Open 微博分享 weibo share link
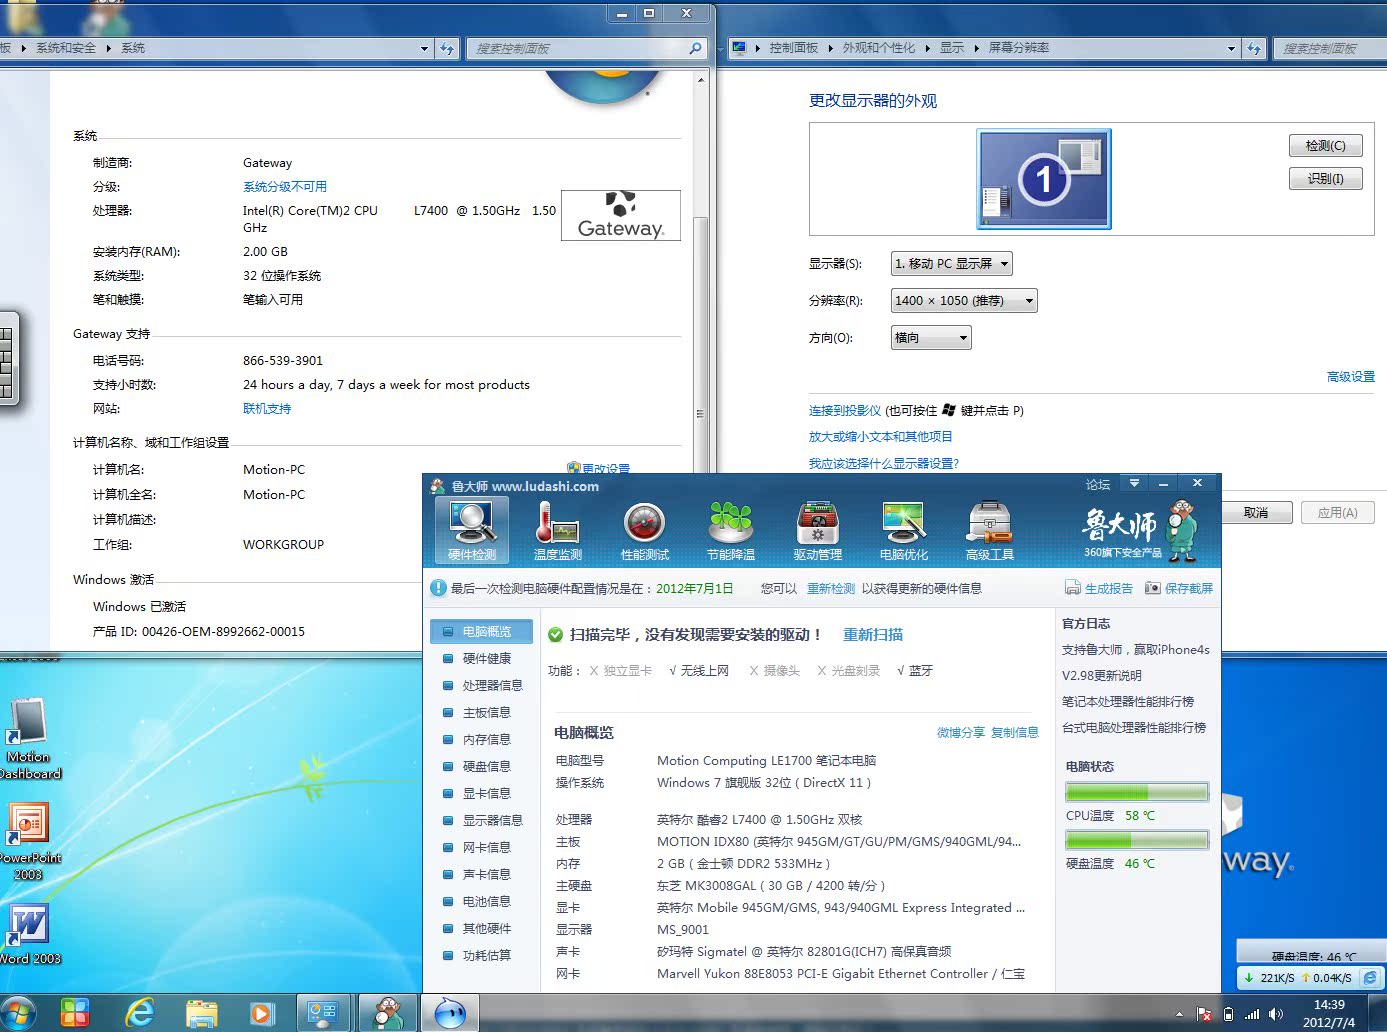The width and height of the screenshot is (1387, 1032). pyautogui.click(x=961, y=732)
